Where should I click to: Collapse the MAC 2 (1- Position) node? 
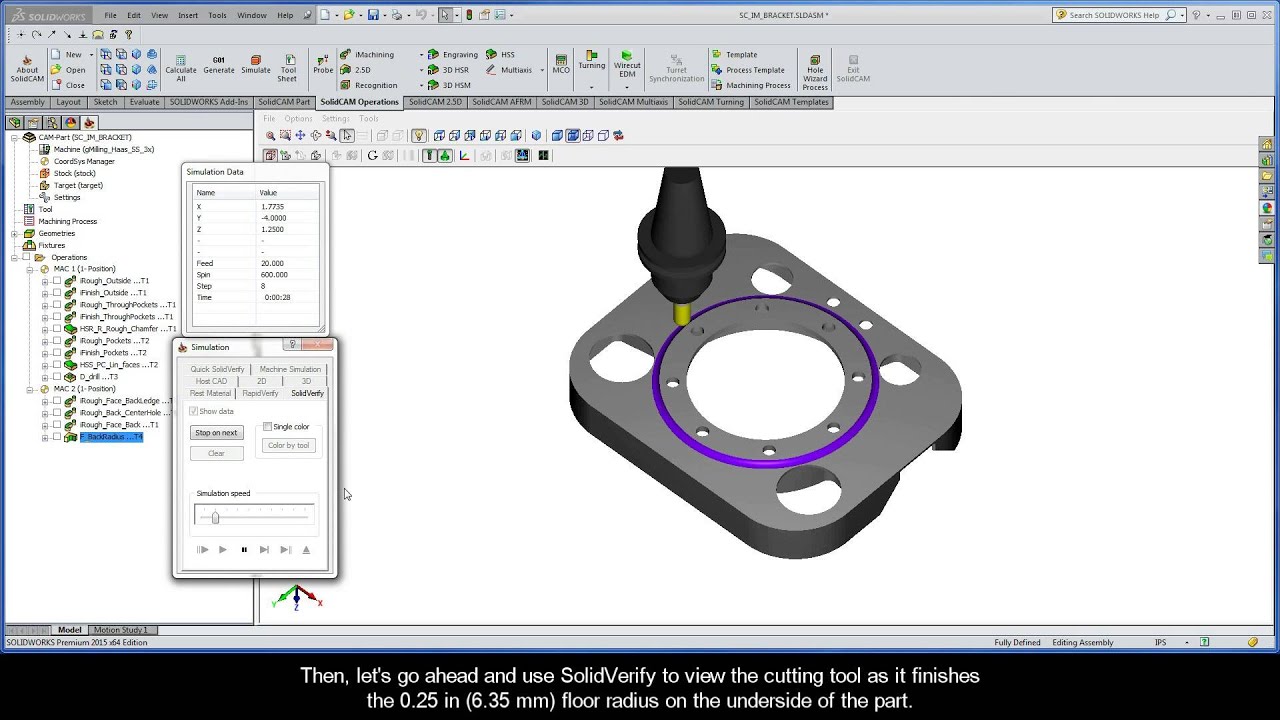point(30,389)
